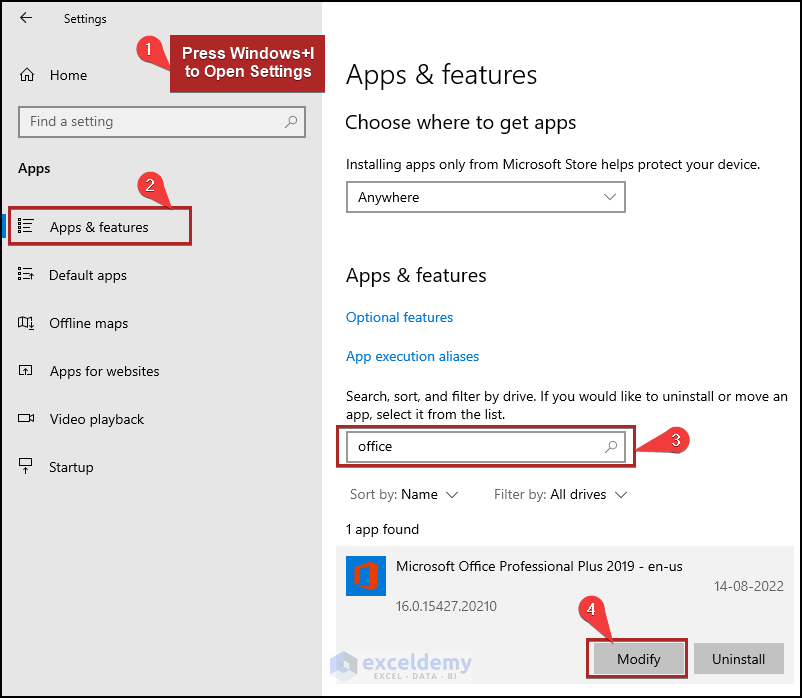Click the search magnifier in the app list box

611,447
